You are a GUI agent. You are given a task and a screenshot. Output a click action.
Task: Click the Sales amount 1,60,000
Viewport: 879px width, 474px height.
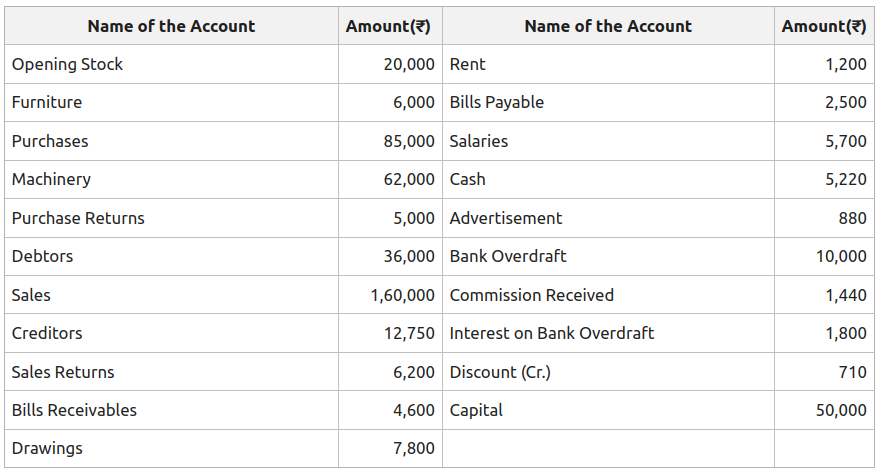402,295
